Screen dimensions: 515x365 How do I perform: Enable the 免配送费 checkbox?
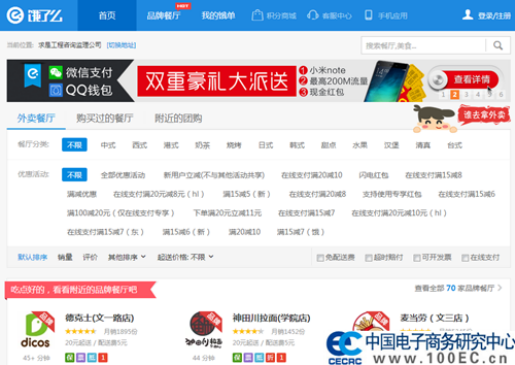tap(320, 258)
